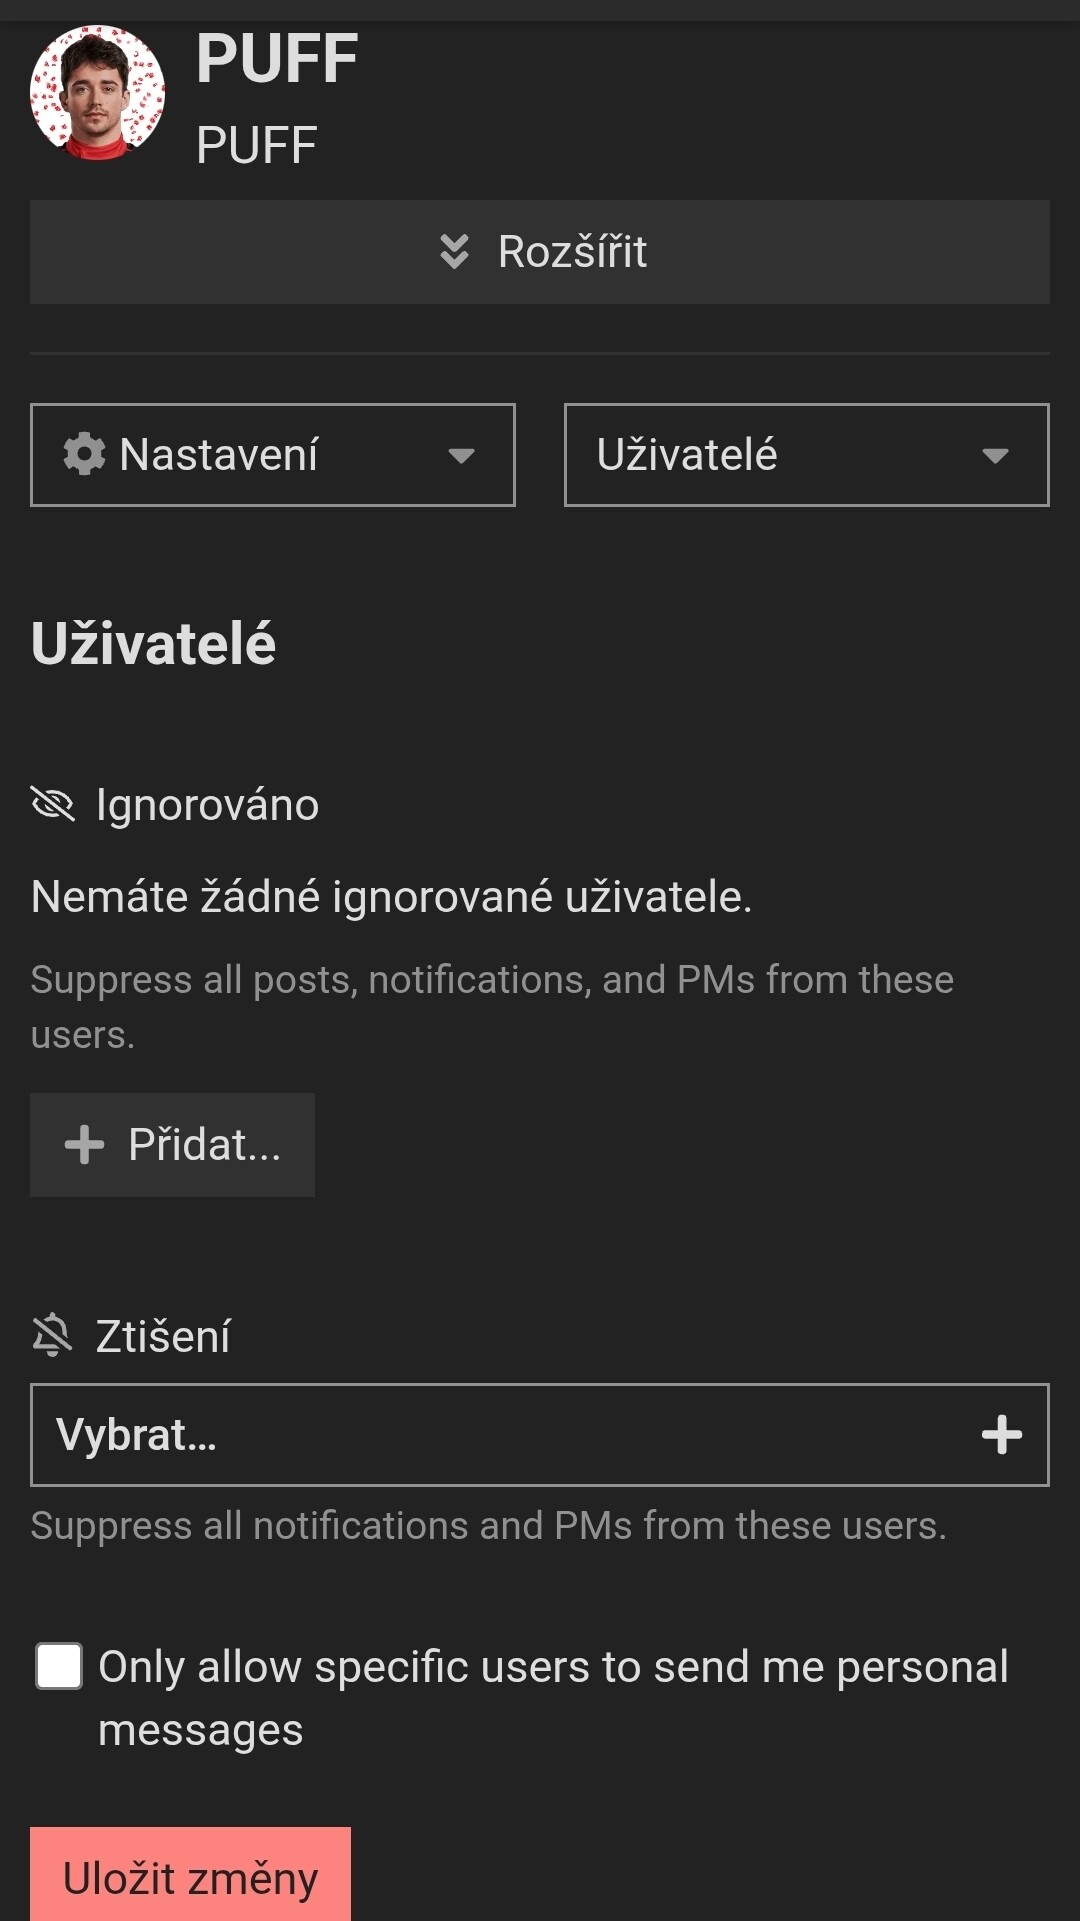Click the Ztišení section label
Screen dimensions: 1080x1921
(163, 1337)
